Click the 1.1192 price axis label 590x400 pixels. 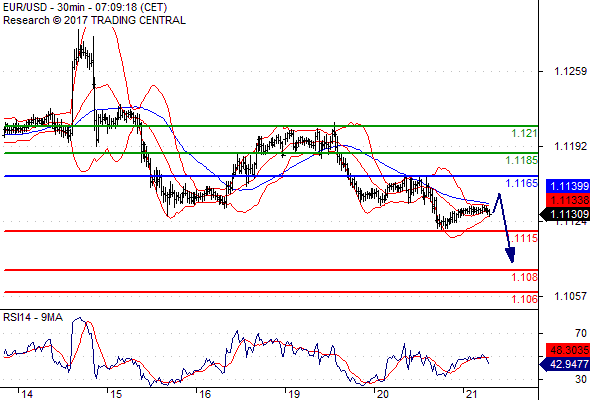tap(570, 146)
